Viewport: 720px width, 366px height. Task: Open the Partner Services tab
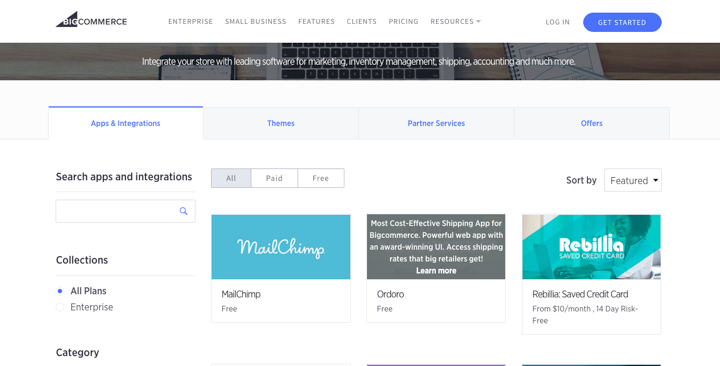tap(436, 123)
